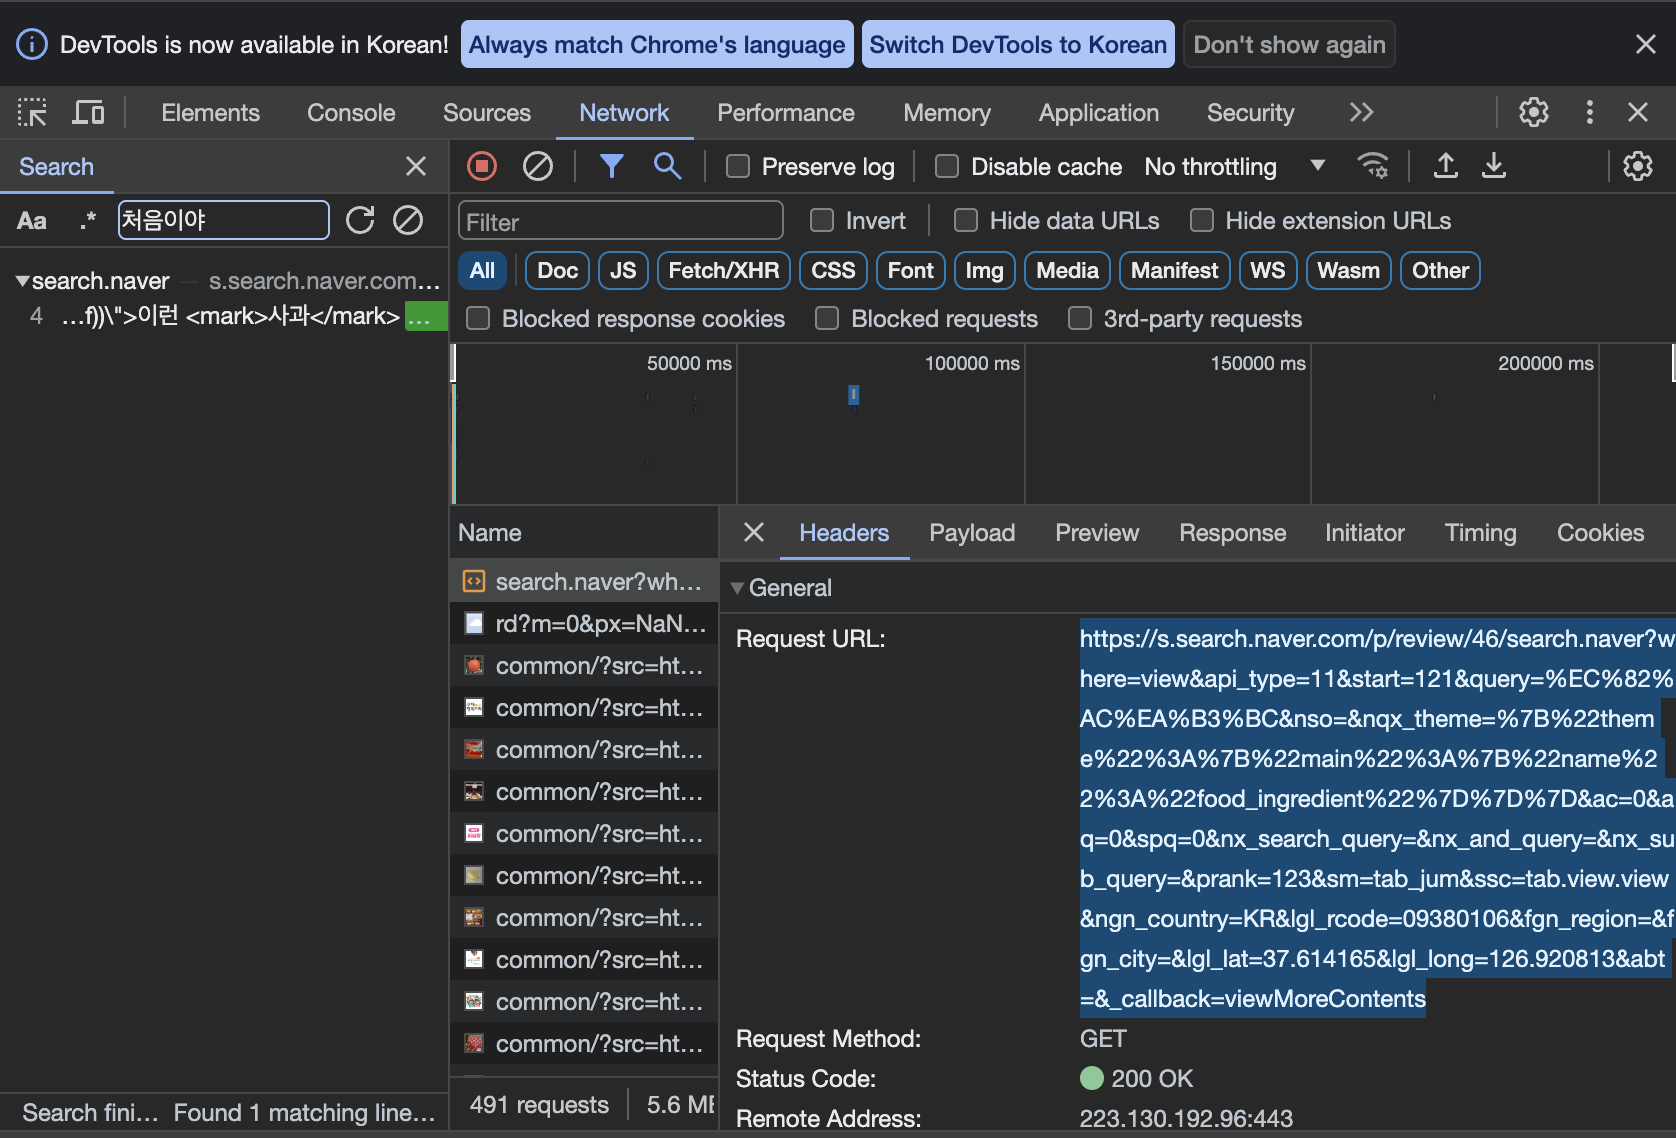Export HAR with the download icon
1676x1138 pixels.
(x=1494, y=166)
